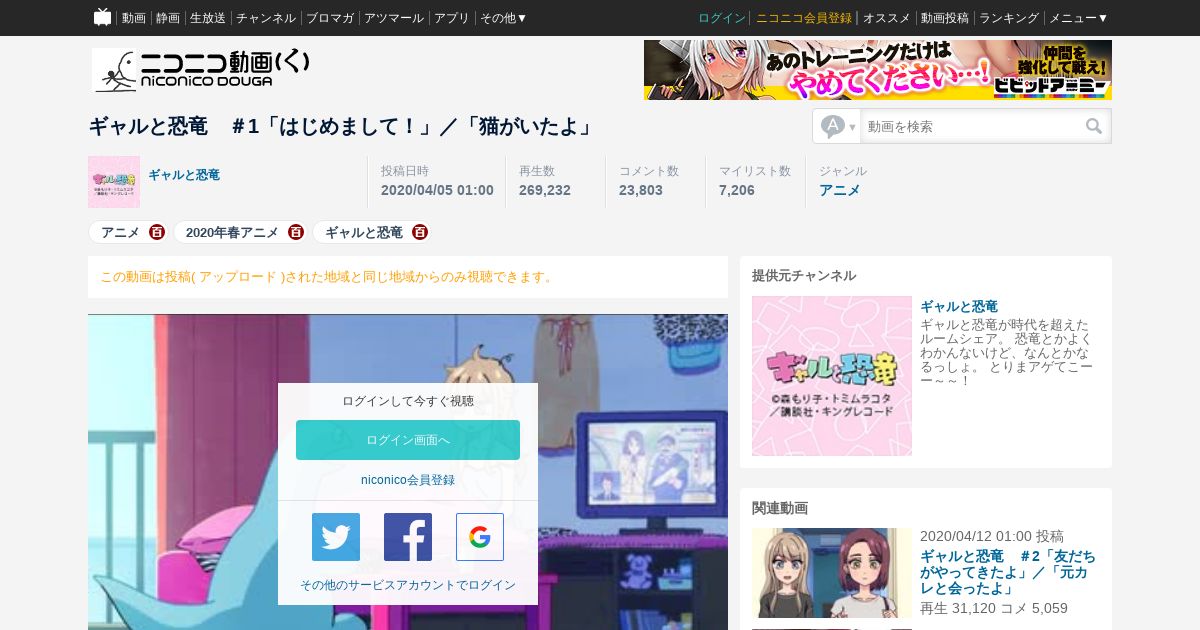Viewport: 1200px width, 630px height.
Task: Expand the メニュー▼ menu
Action: click(1078, 18)
